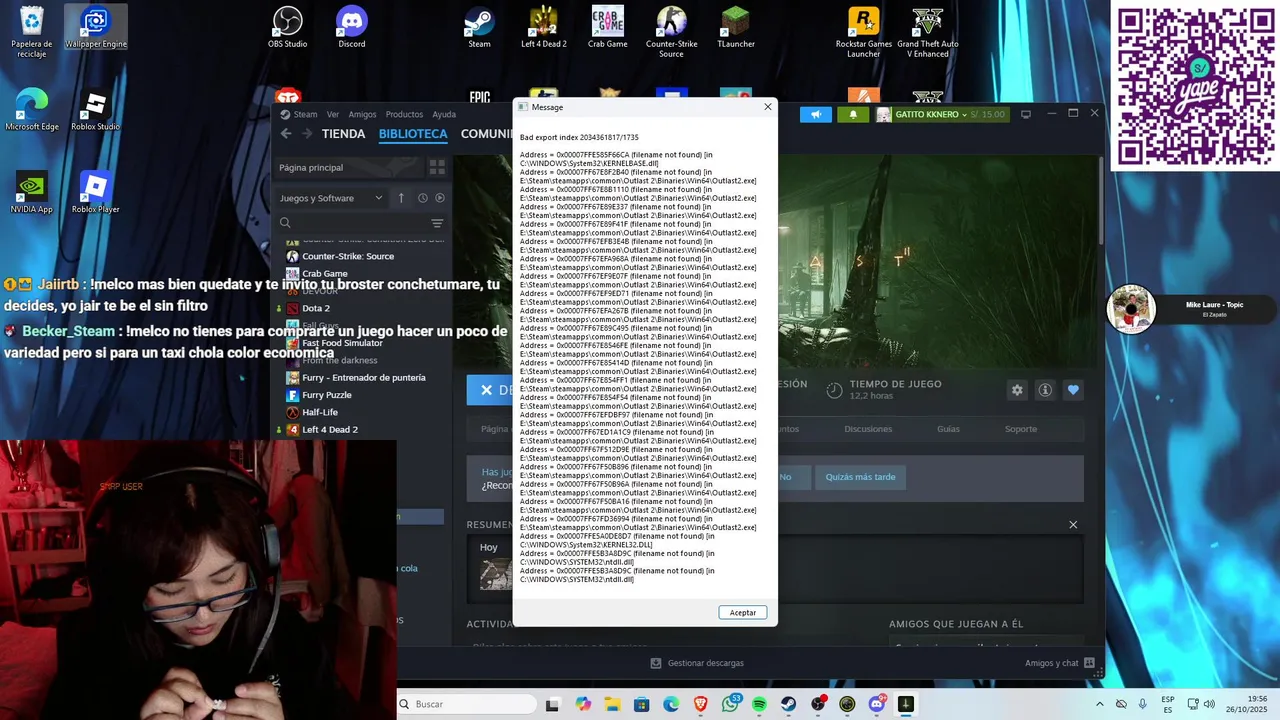Open volume control in system tray

point(1209,704)
